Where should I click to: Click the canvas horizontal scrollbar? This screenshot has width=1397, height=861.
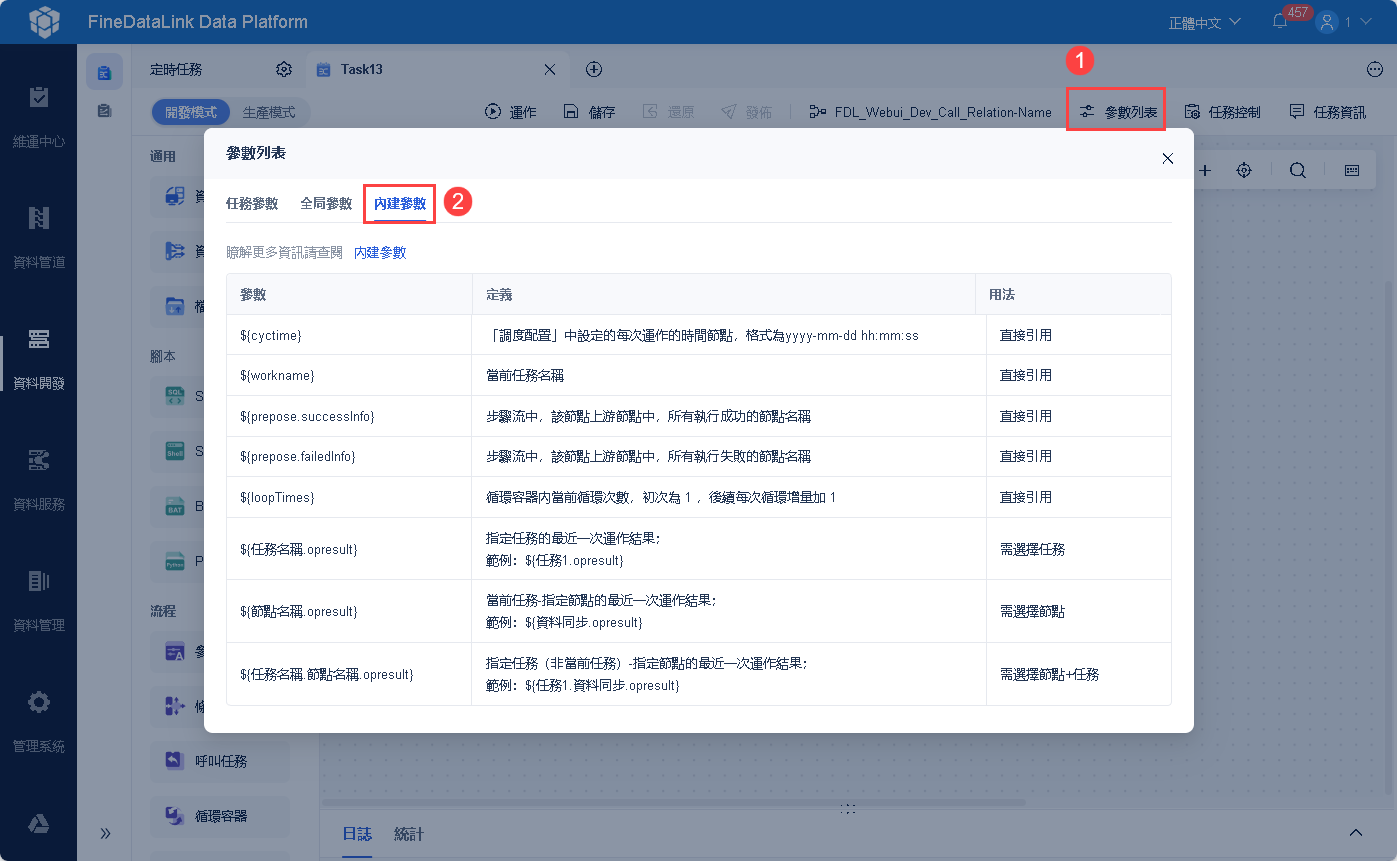click(676, 802)
